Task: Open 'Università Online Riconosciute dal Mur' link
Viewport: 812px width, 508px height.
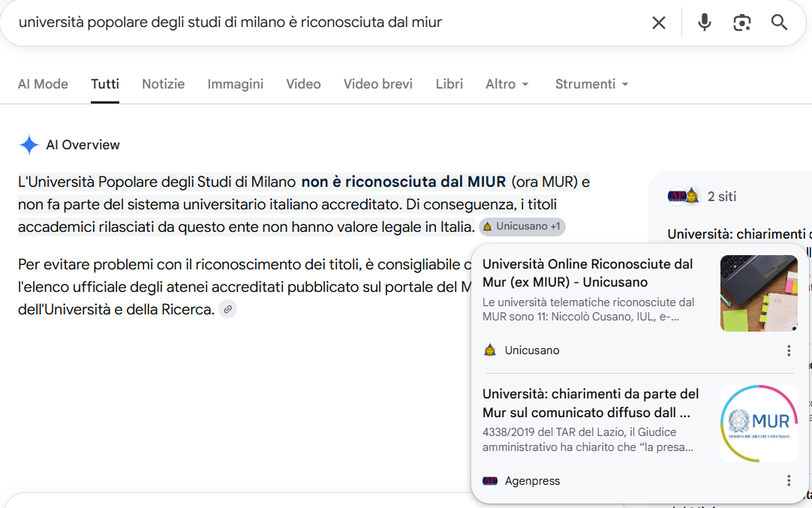Action: click(587, 273)
